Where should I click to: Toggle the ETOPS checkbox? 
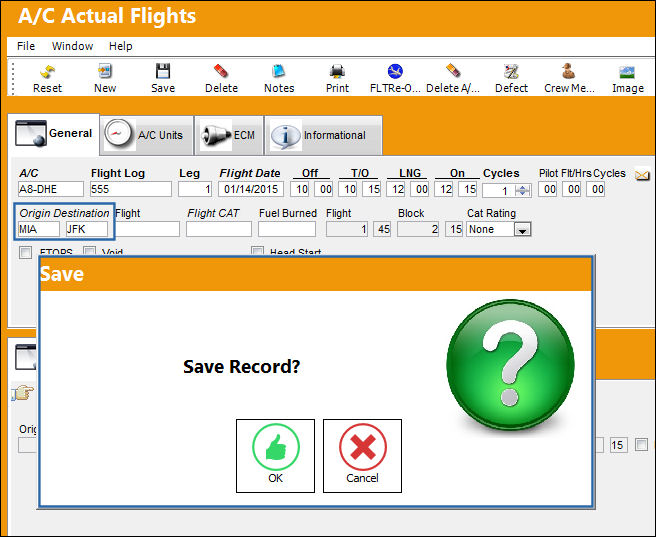coord(26,252)
